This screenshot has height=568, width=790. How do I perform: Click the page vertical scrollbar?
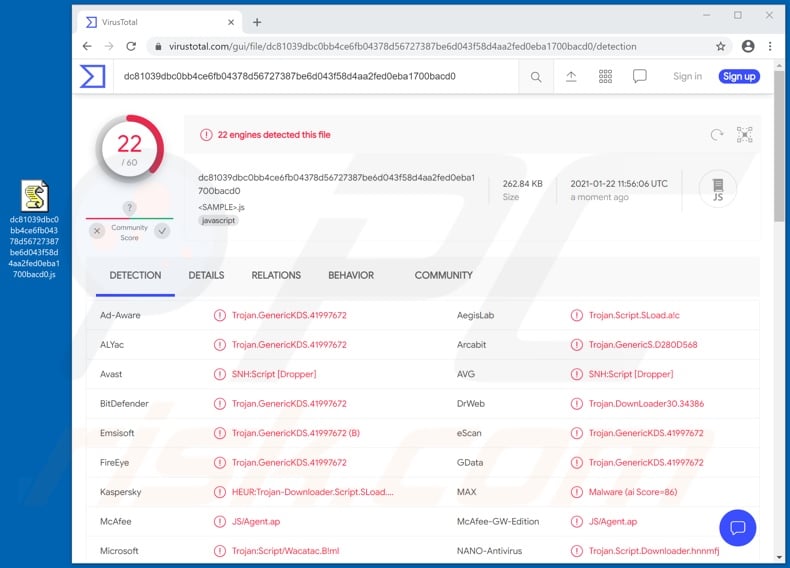tap(779, 145)
